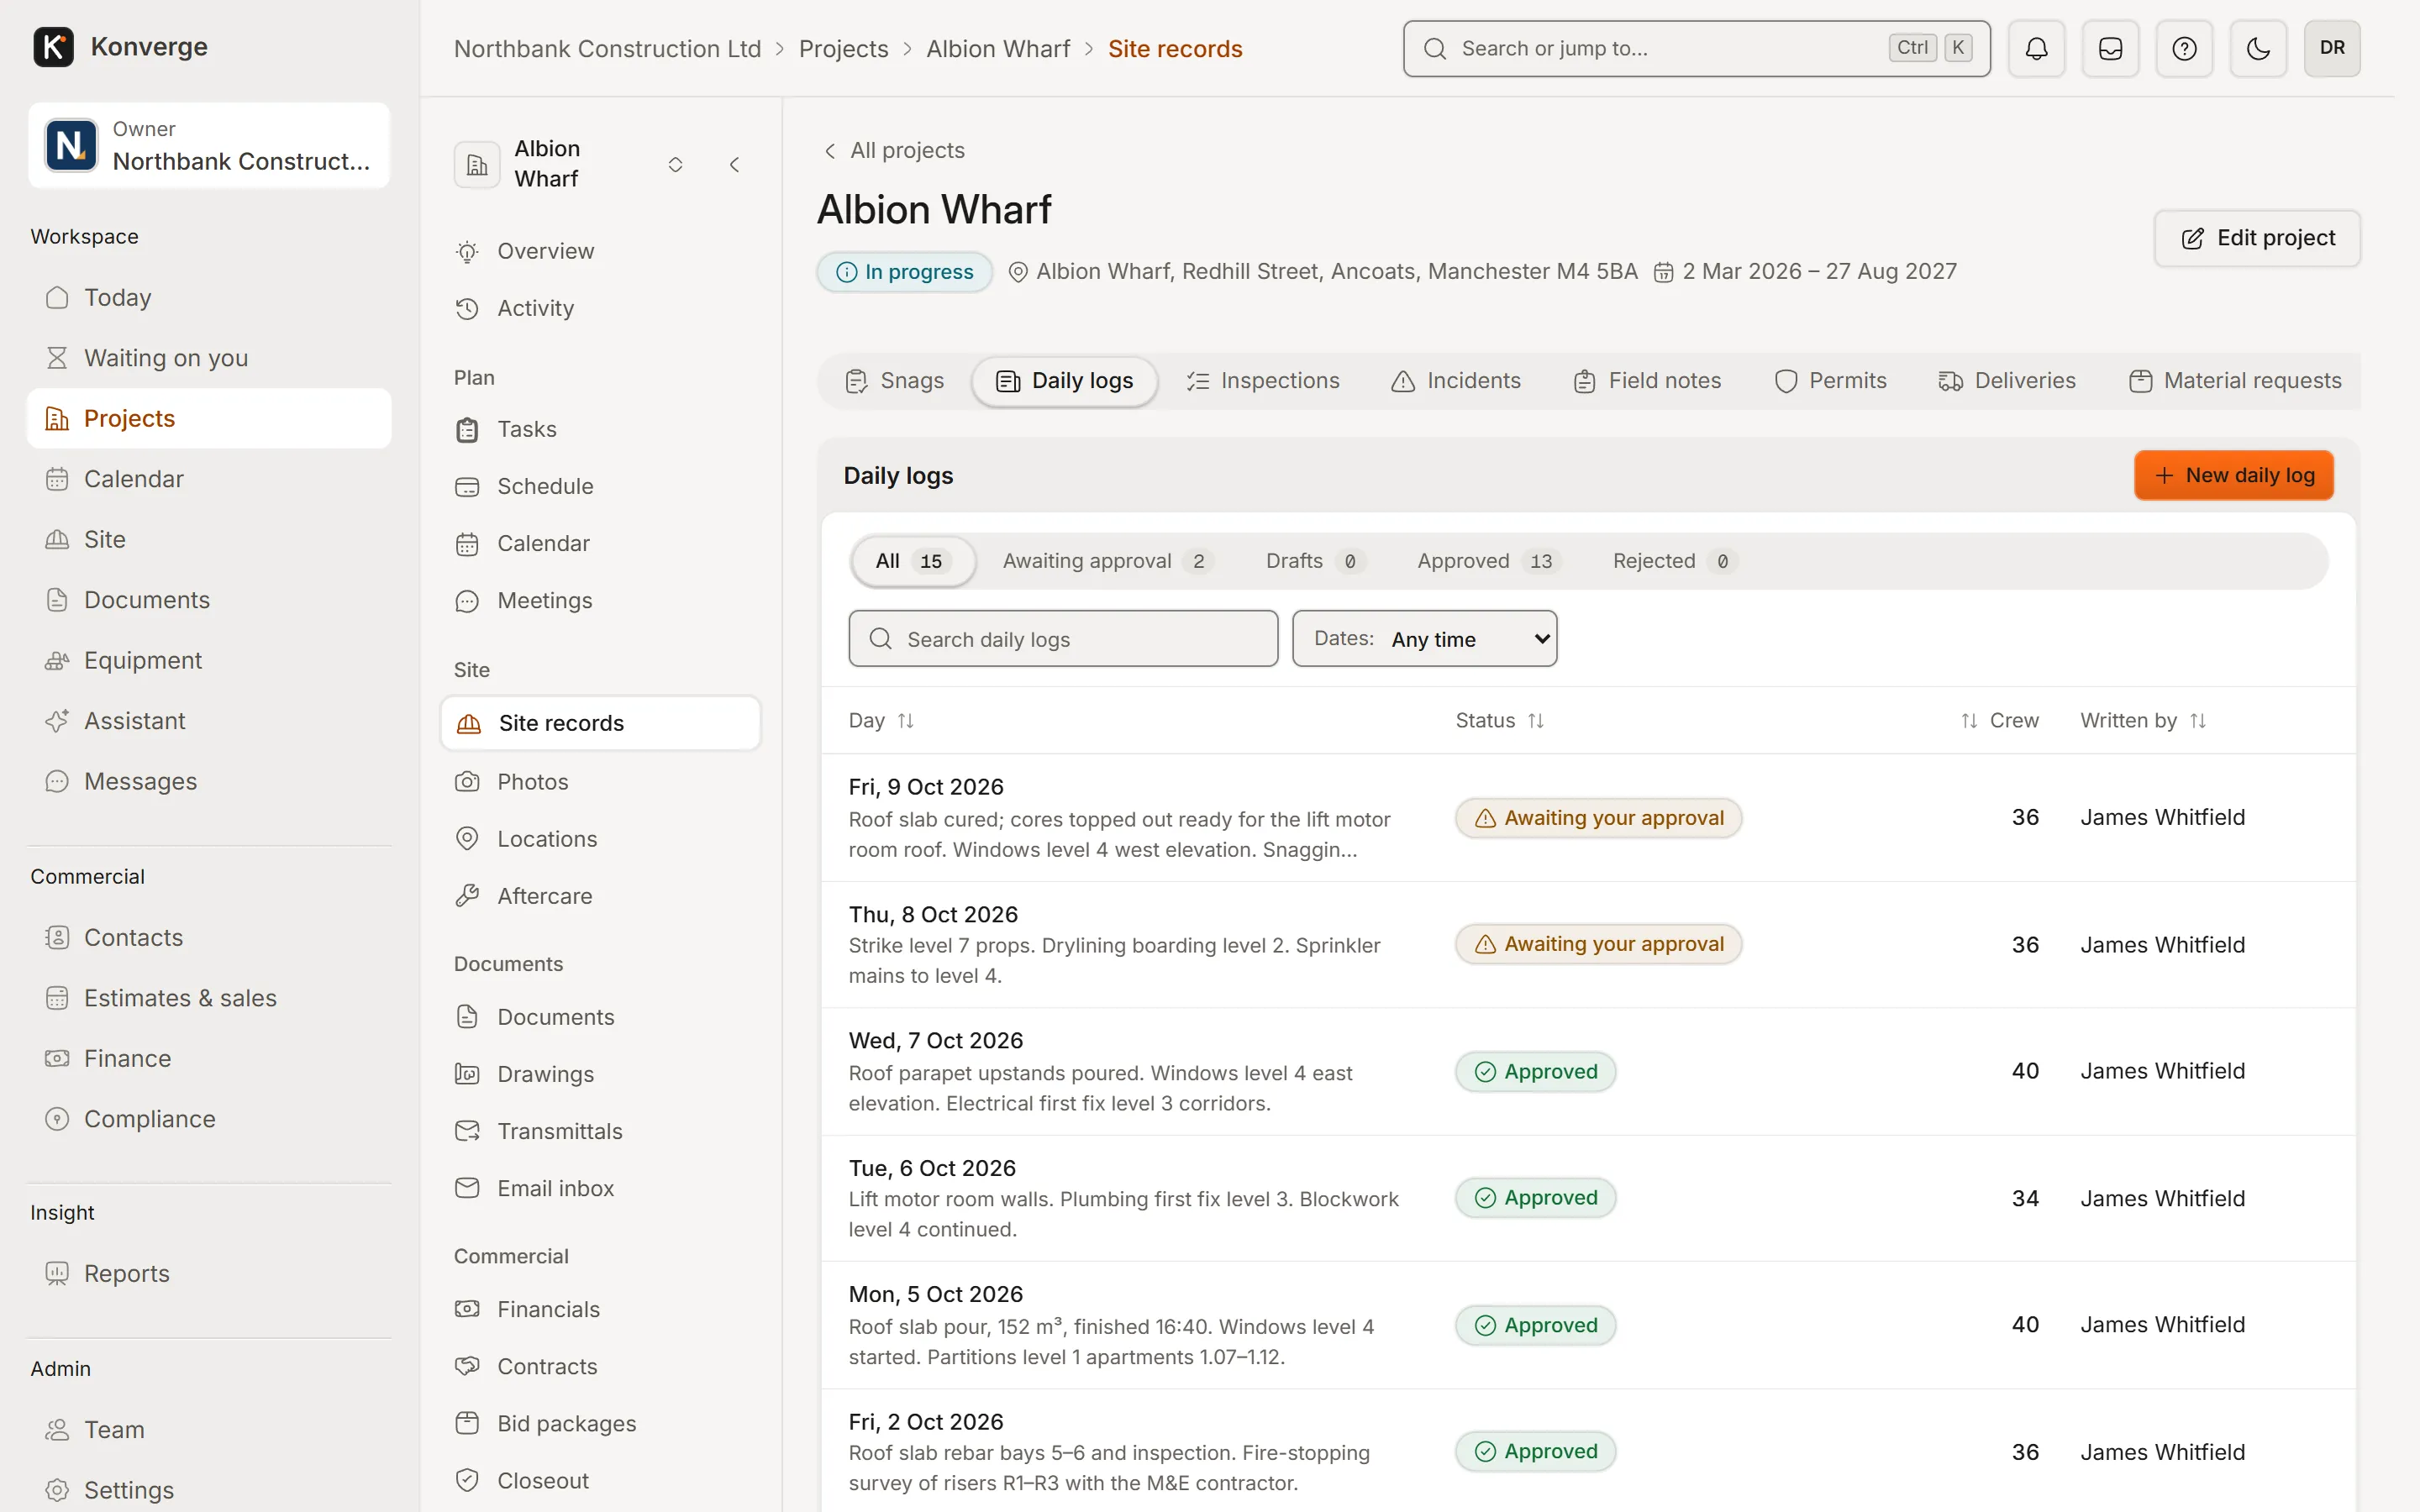The image size is (2420, 1512).
Task: Filter logs by Approved
Action: click(1488, 561)
